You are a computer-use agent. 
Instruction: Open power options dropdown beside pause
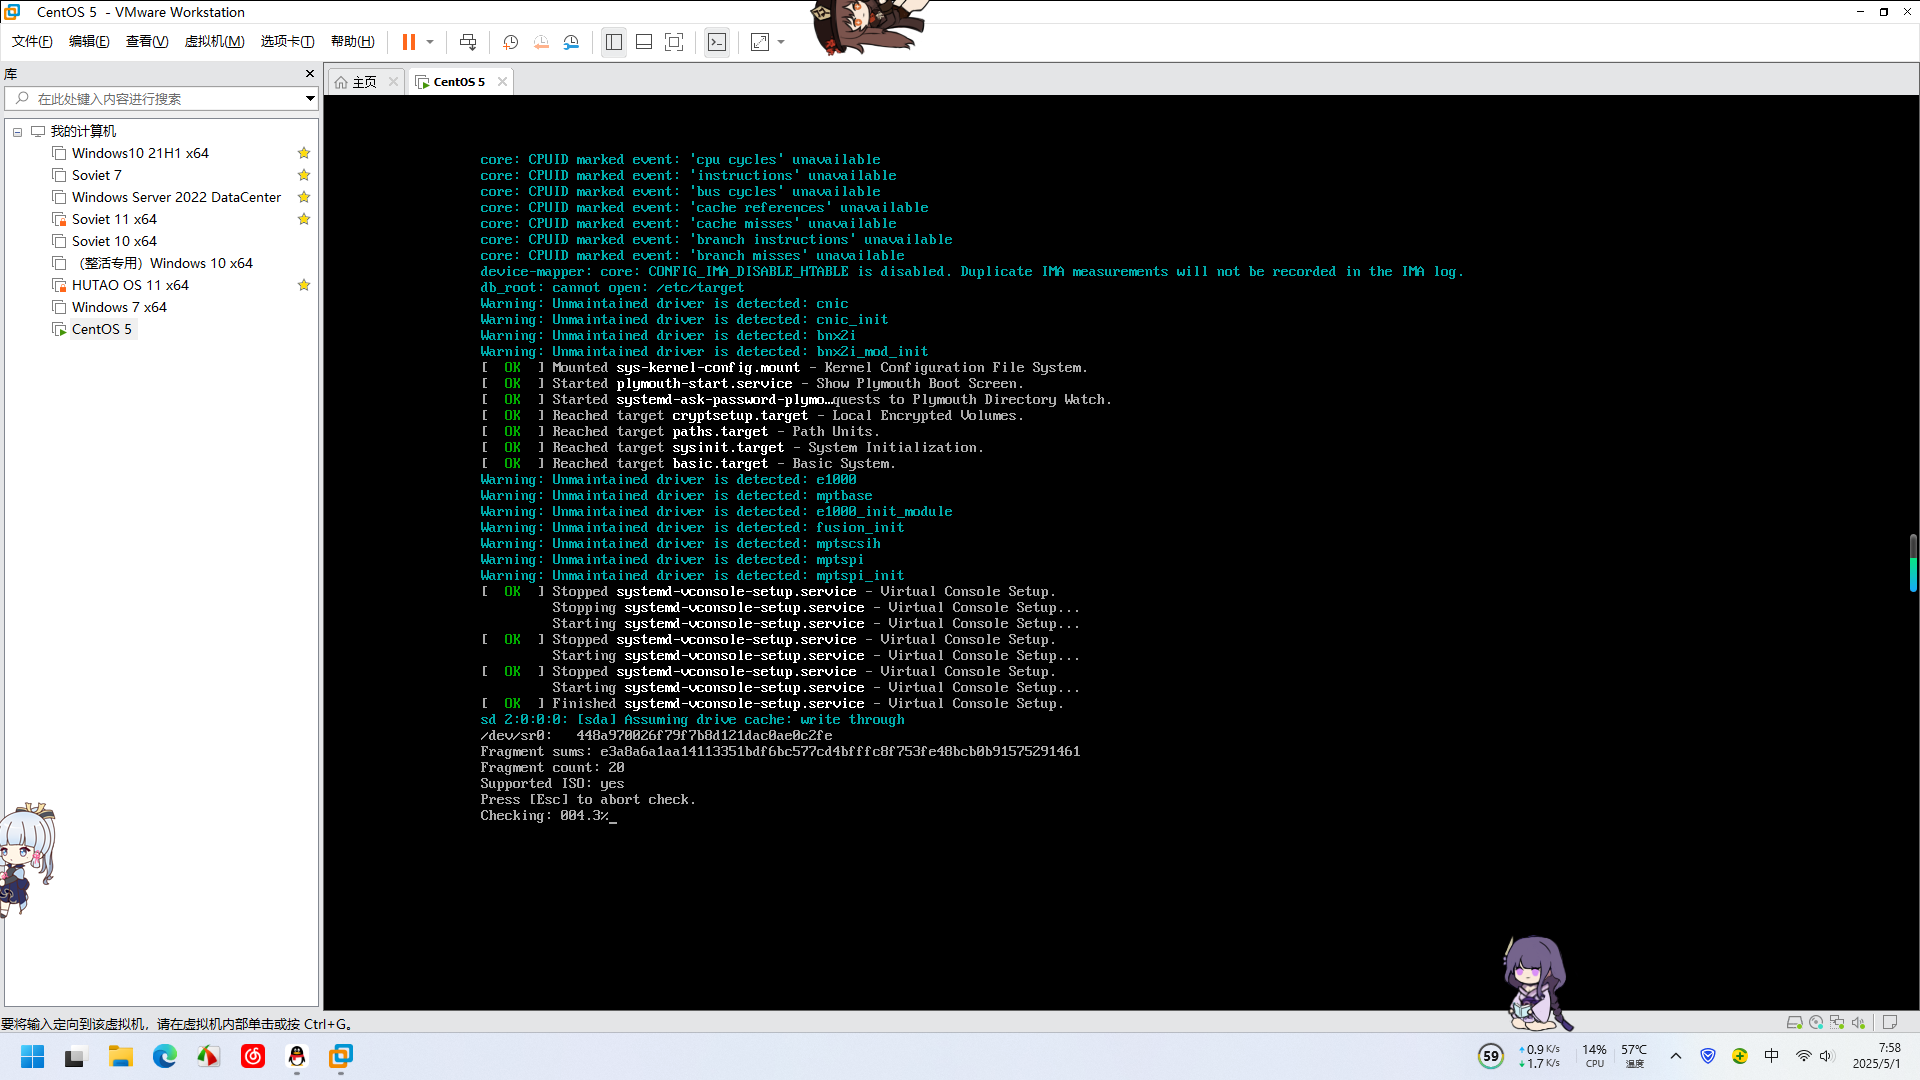(430, 42)
